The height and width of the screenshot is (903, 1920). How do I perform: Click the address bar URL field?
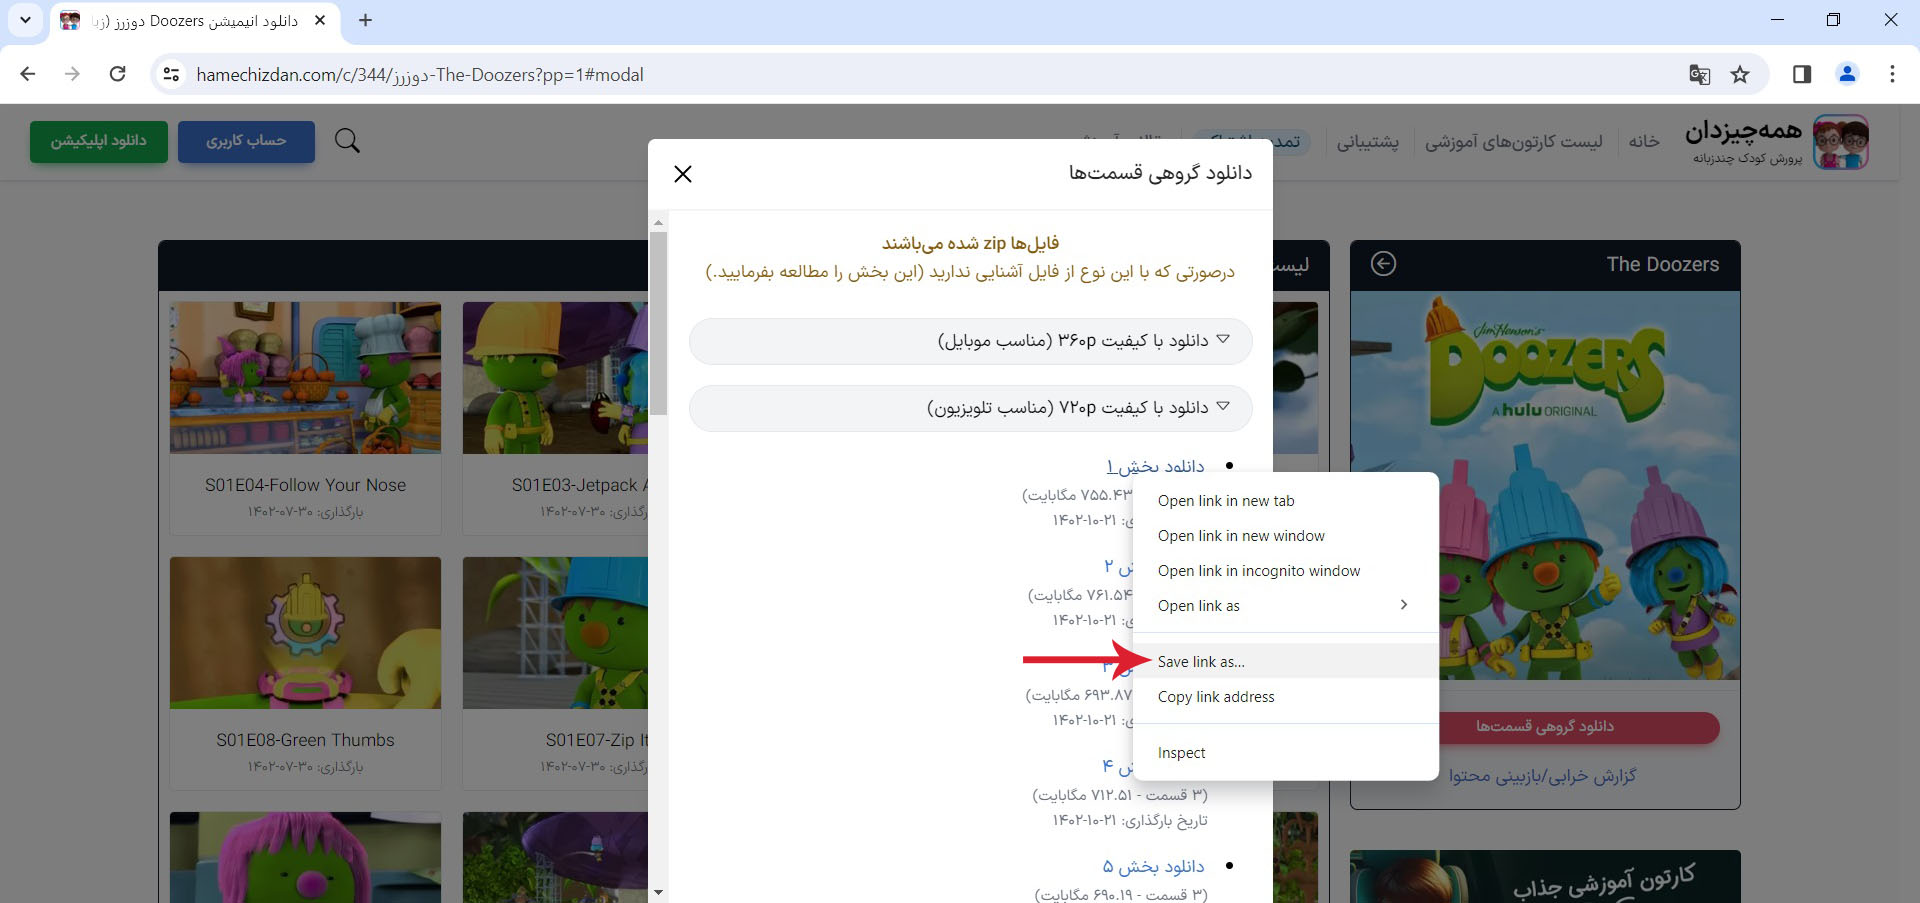[920, 74]
